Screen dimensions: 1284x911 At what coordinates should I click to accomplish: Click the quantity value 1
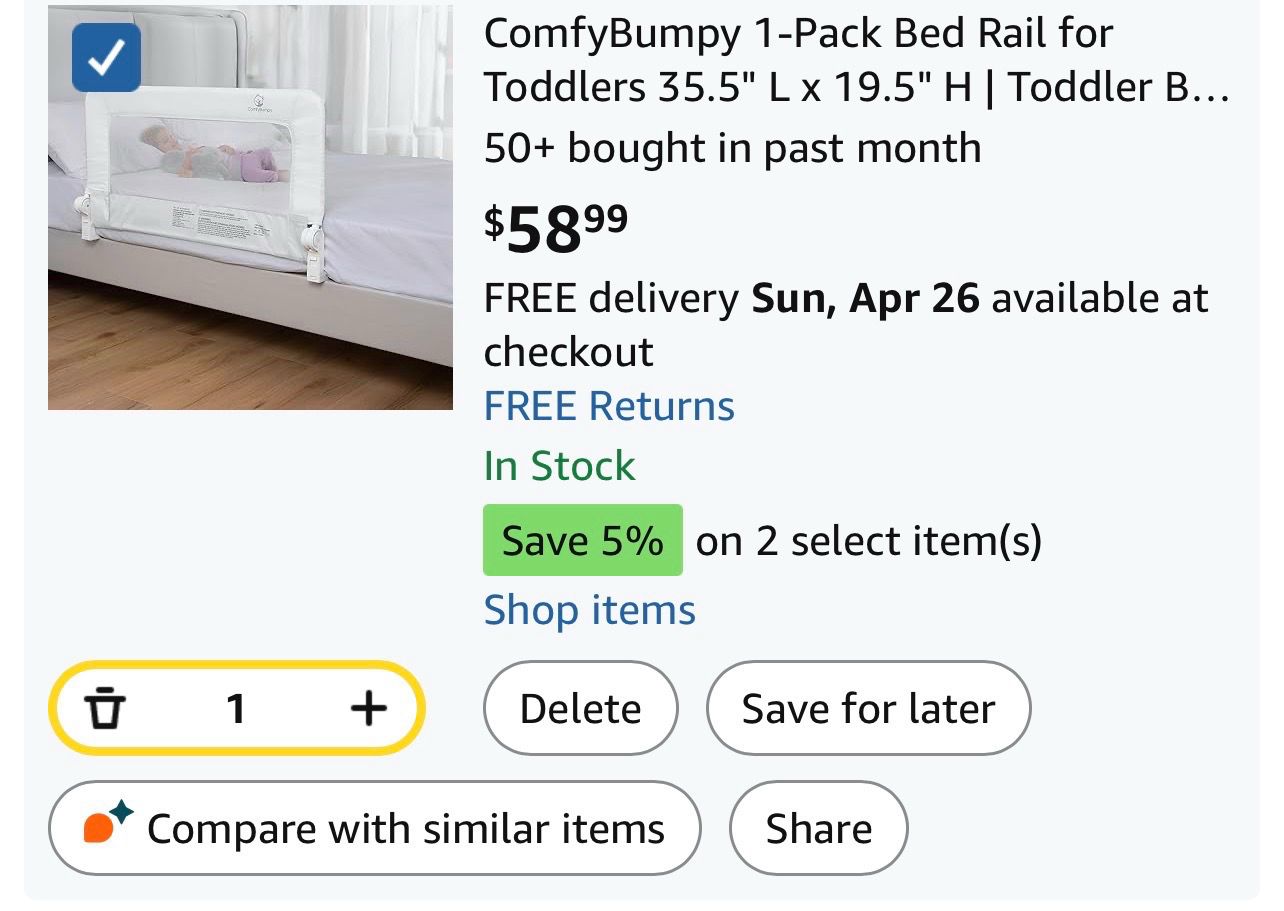(236, 709)
